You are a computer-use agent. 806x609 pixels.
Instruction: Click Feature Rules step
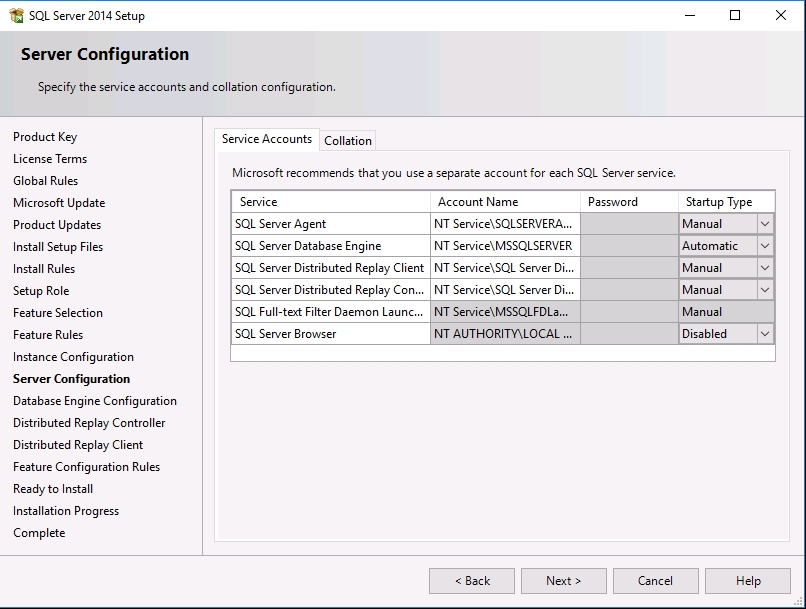[x=48, y=335]
